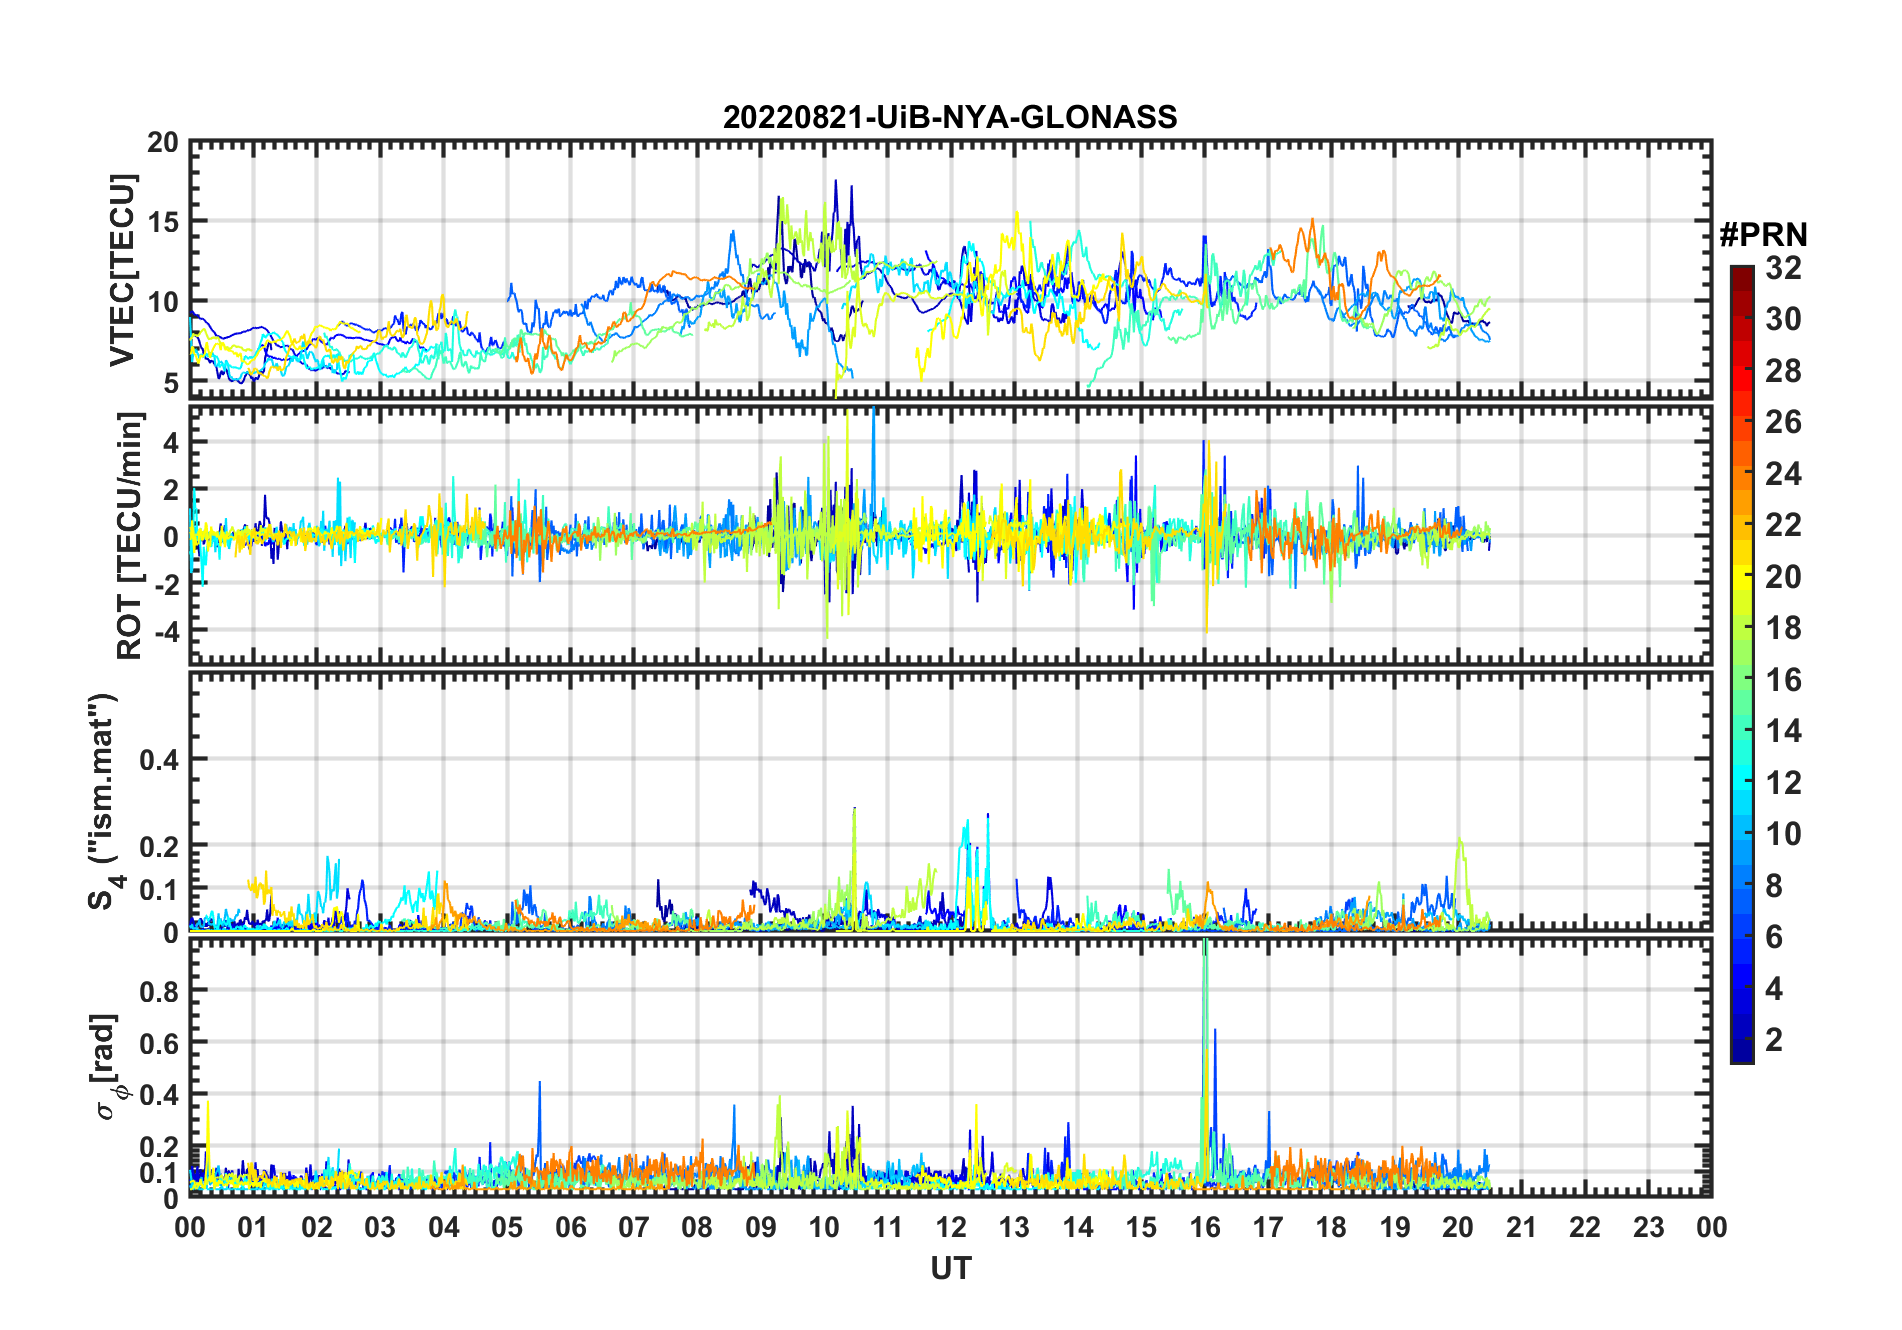
Task: Click UT axis tick label 05
Action: pyautogui.click(x=507, y=1227)
